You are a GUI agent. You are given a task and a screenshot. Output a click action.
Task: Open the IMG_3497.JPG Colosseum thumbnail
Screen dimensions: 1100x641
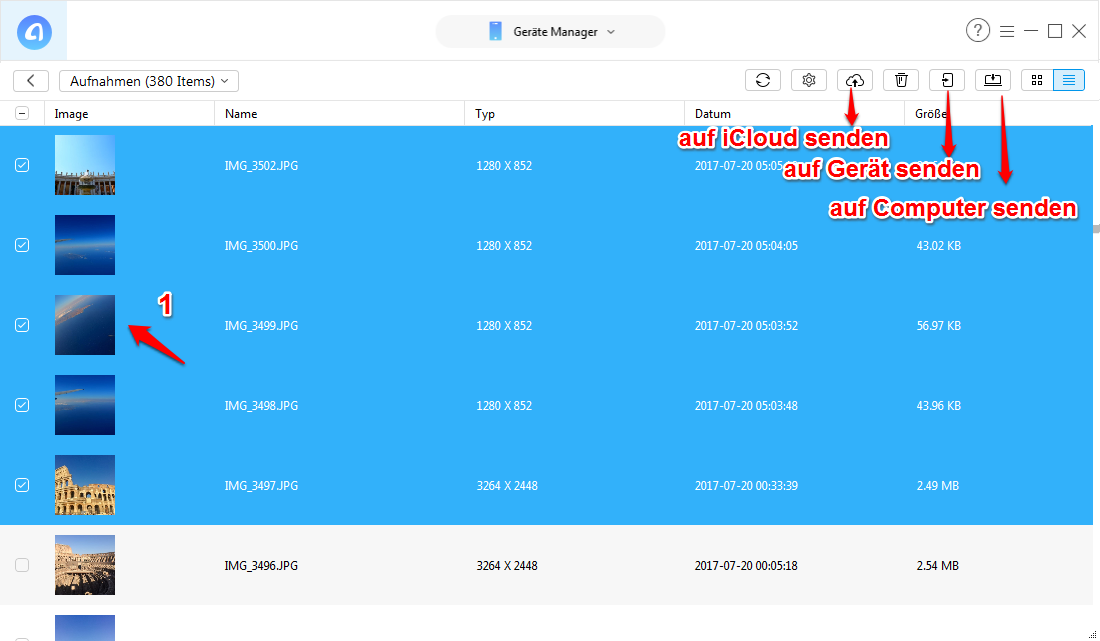click(x=85, y=485)
